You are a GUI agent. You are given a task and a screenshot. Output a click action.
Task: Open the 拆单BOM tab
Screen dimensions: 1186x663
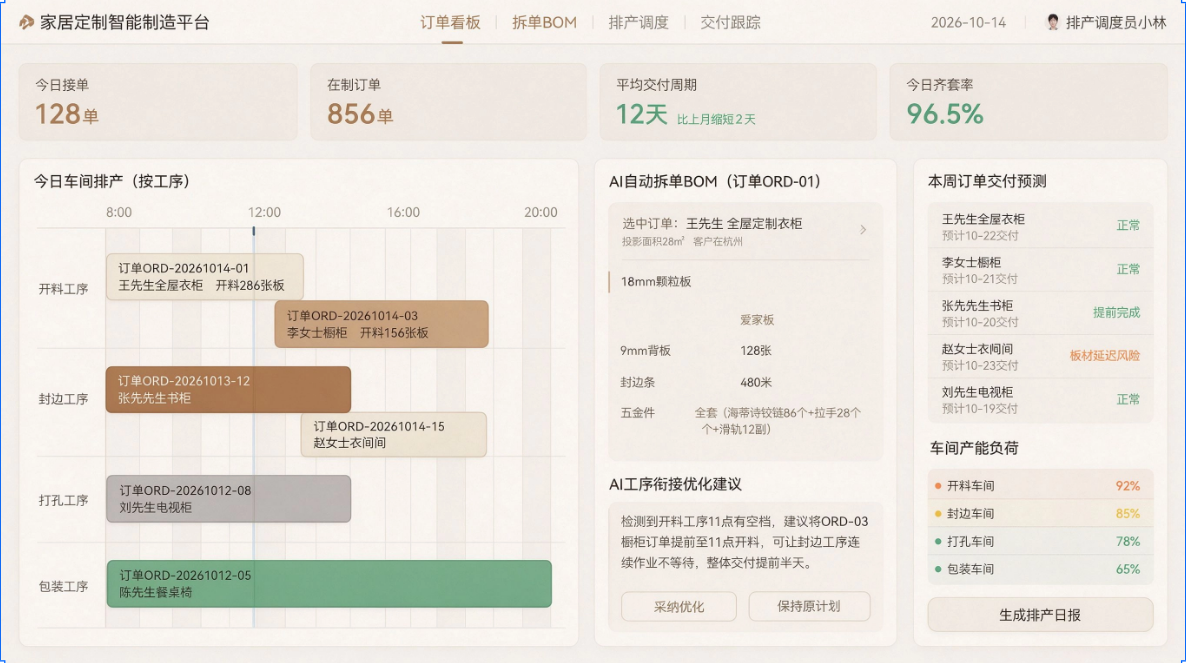[544, 23]
